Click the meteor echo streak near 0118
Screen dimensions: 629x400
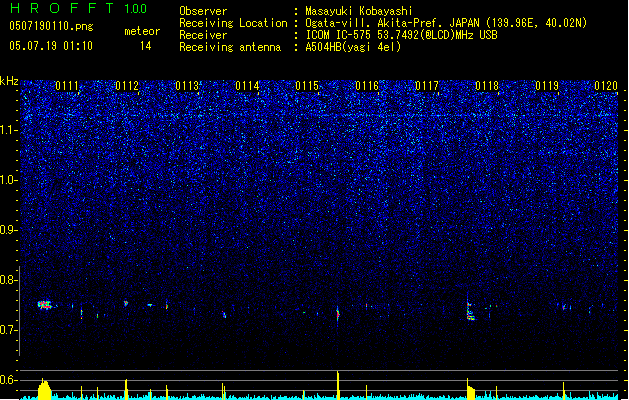point(470,311)
